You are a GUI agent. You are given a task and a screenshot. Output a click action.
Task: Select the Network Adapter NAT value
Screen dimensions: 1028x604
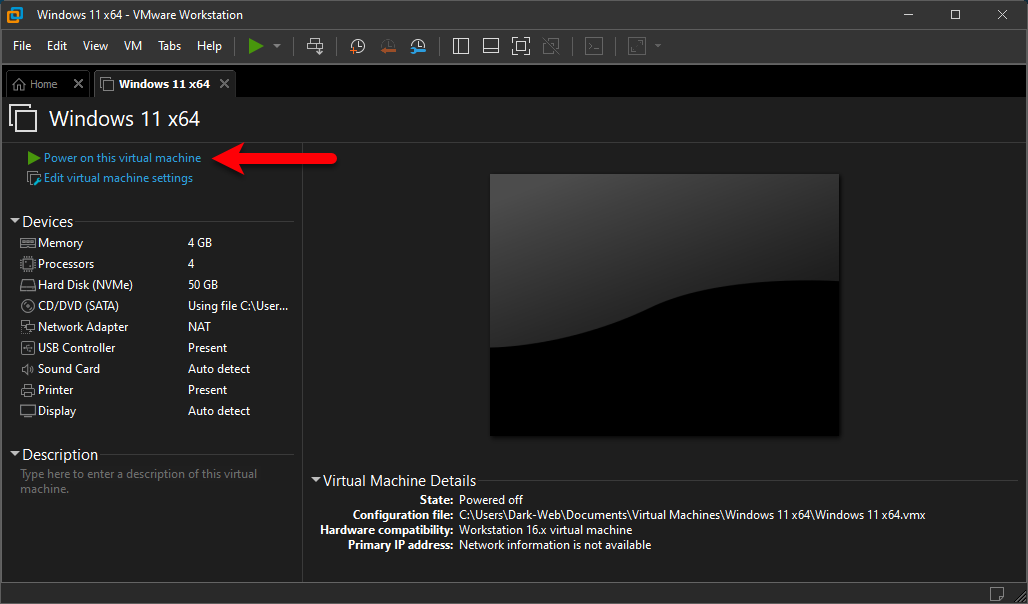(199, 327)
